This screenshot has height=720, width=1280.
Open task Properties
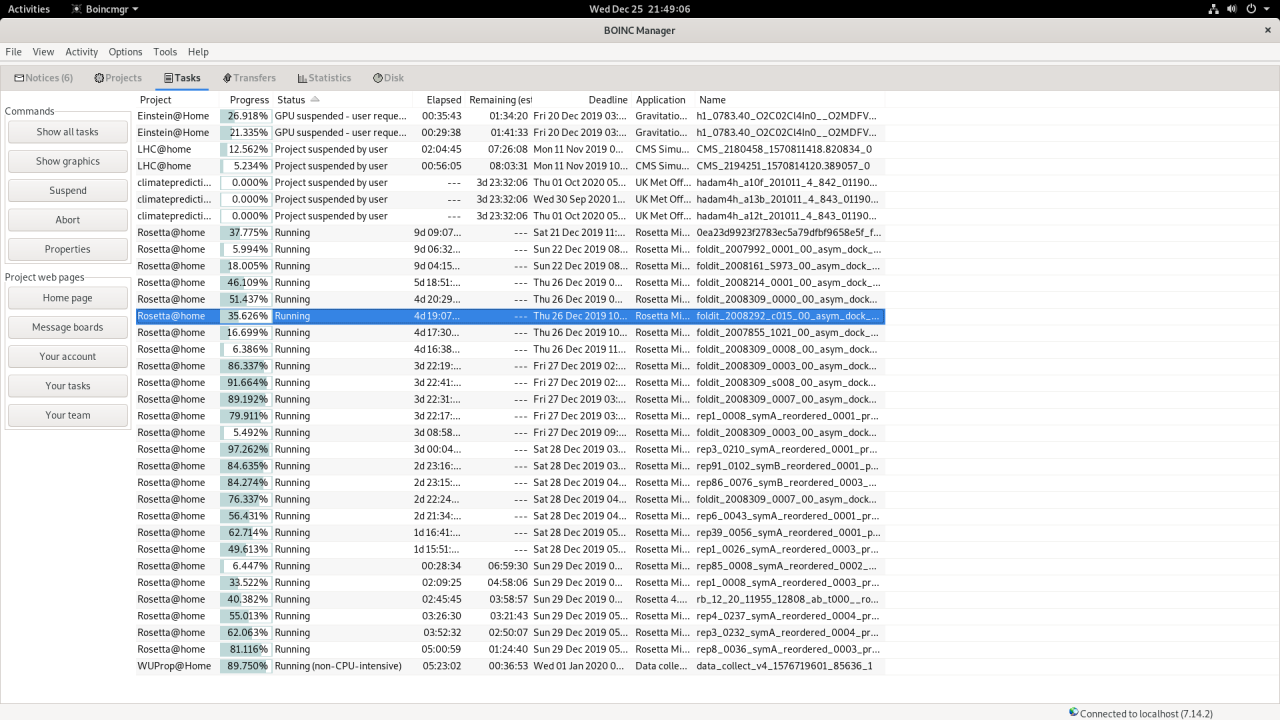pyautogui.click(x=68, y=249)
